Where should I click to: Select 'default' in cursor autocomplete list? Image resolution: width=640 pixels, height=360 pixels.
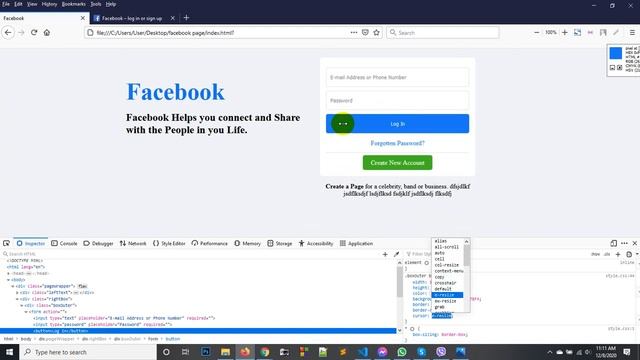(x=443, y=289)
